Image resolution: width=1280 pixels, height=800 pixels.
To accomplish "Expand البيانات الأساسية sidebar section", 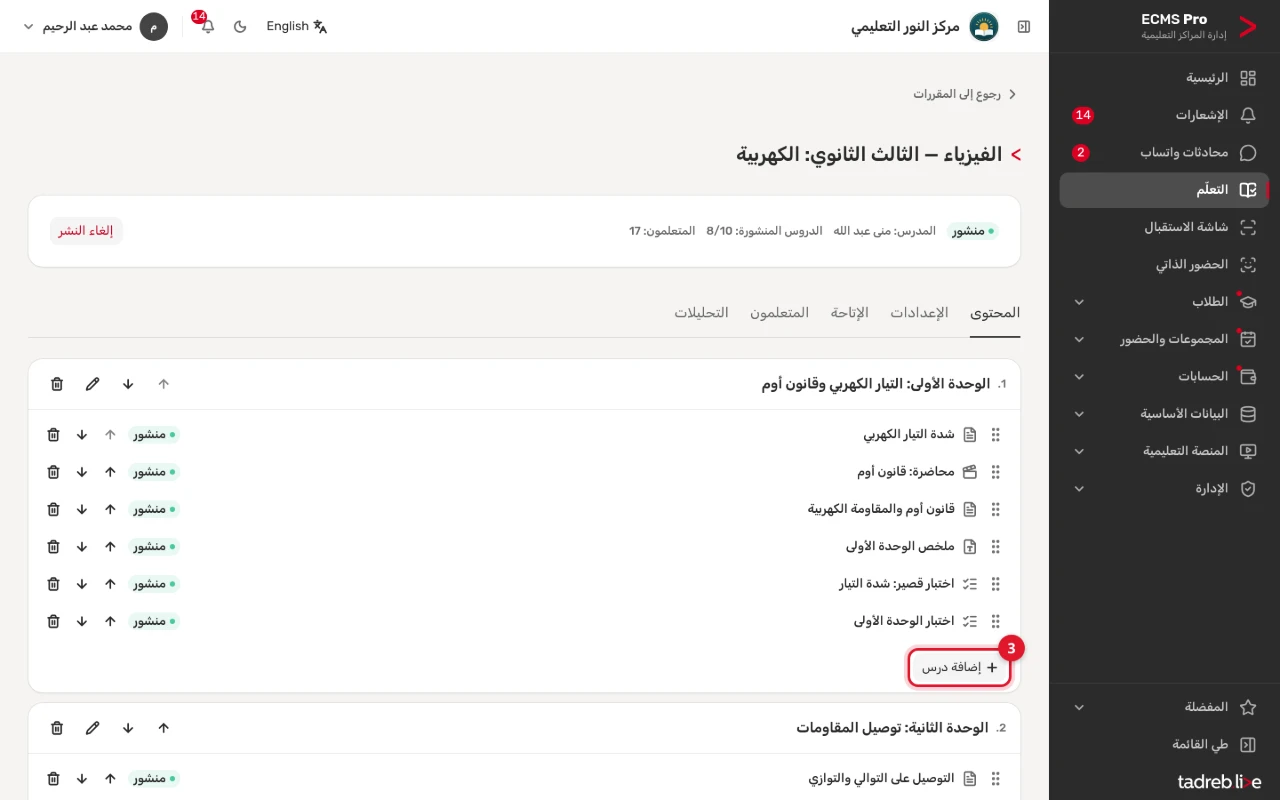I will click(x=1164, y=414).
